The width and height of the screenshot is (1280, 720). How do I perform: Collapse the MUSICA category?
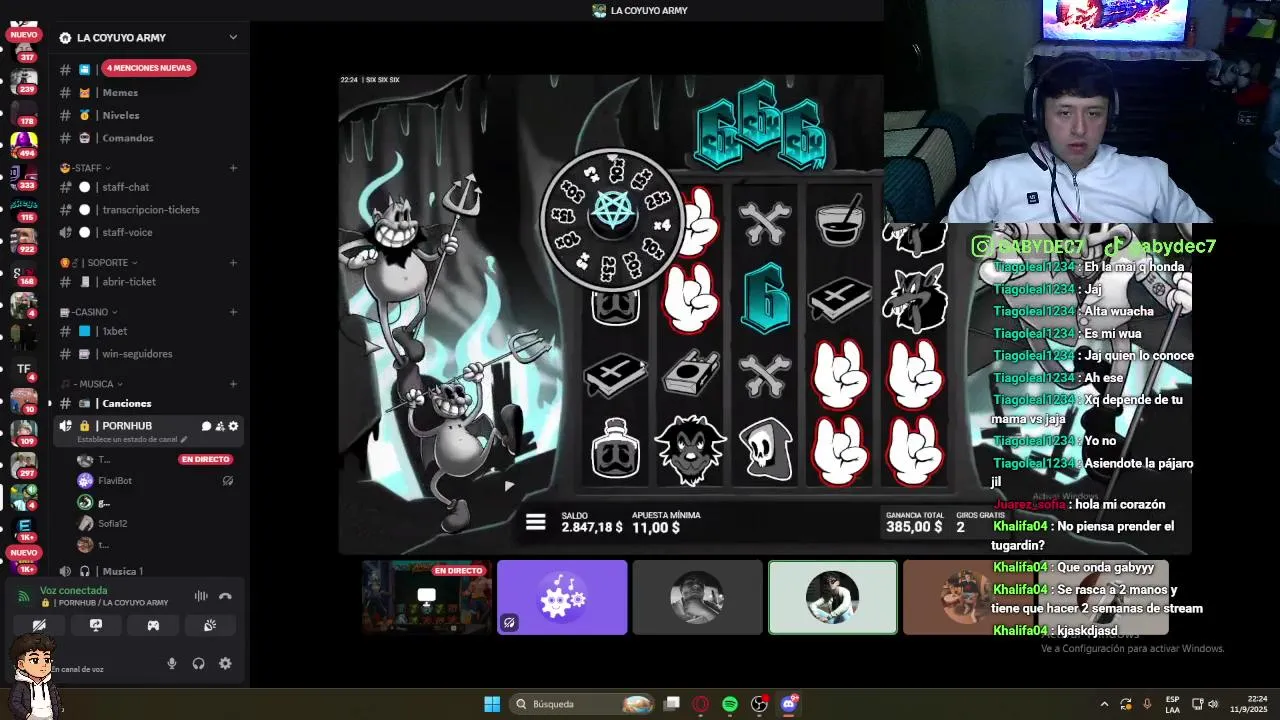click(92, 384)
